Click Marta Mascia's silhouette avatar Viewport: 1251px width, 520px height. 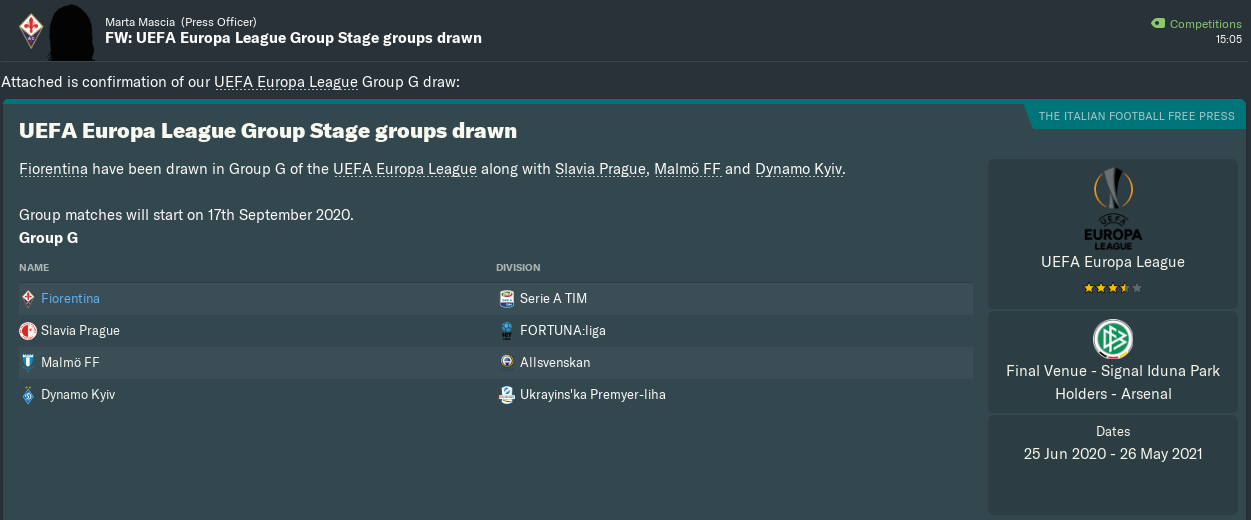pos(75,30)
